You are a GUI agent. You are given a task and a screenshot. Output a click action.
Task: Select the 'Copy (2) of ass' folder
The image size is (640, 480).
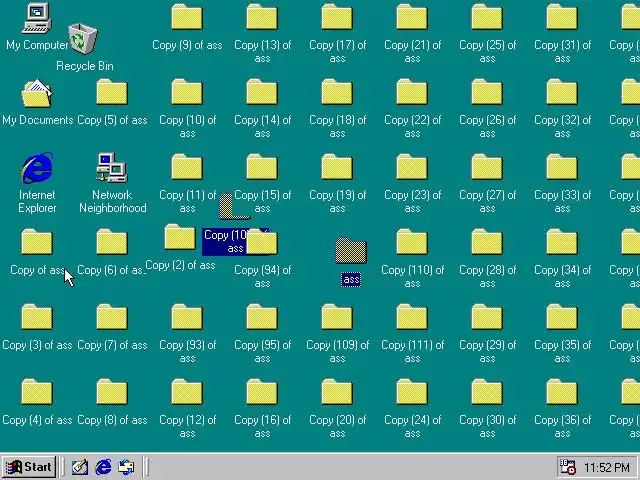pos(180,238)
